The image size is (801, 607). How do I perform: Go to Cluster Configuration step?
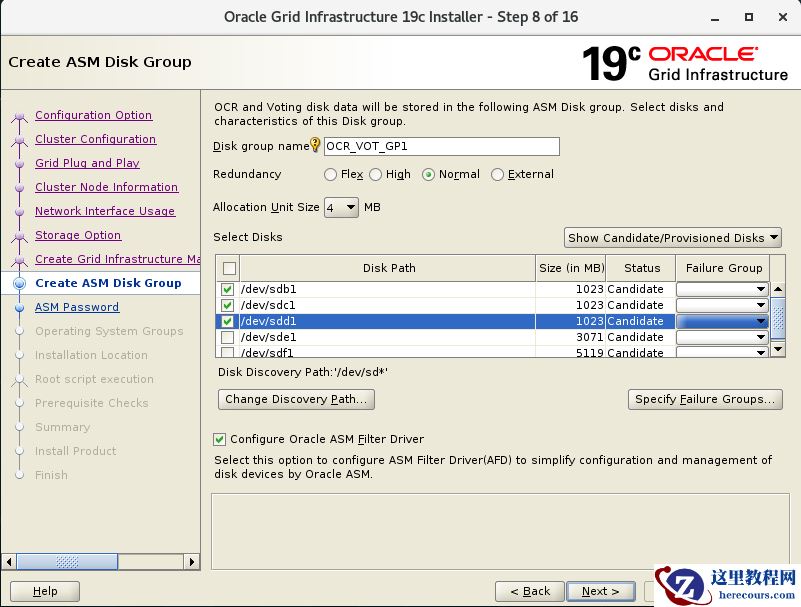point(96,139)
